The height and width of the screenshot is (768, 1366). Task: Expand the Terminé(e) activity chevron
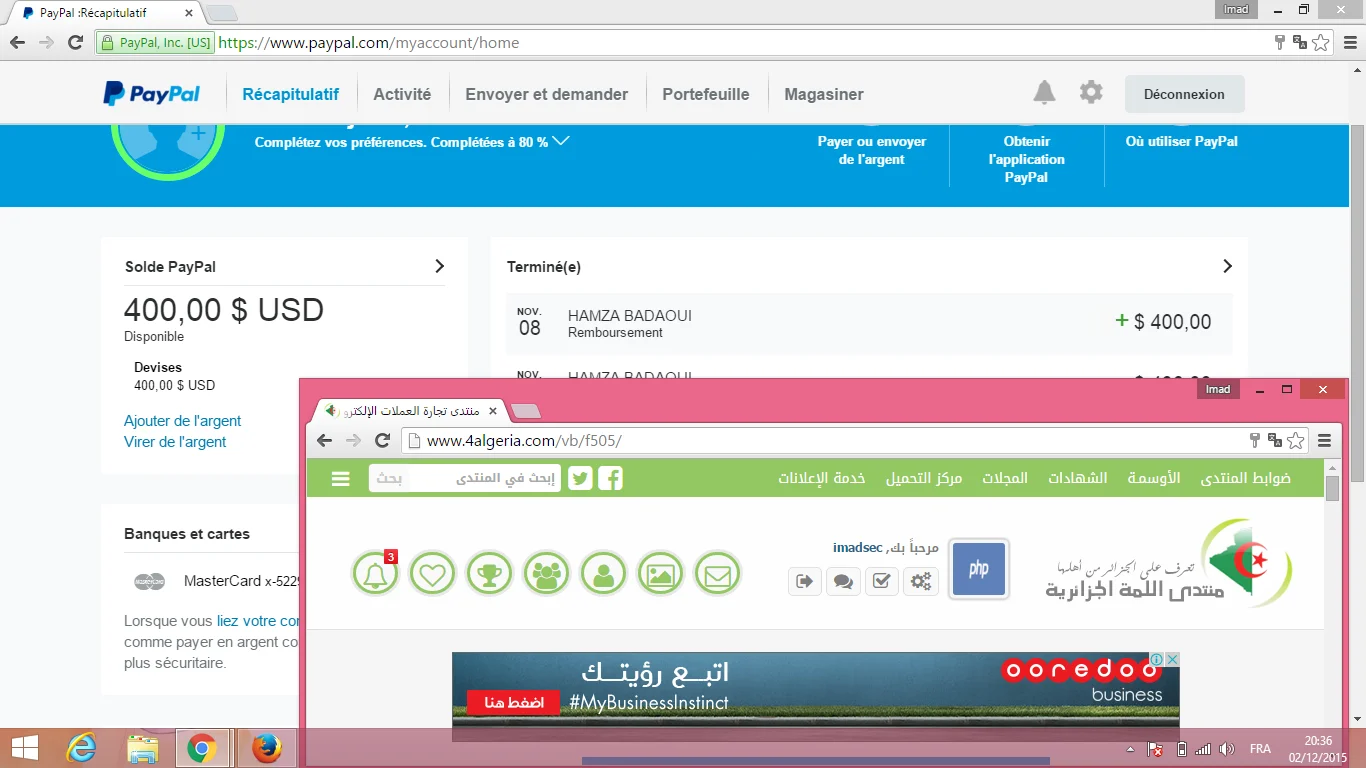pyautogui.click(x=1227, y=266)
